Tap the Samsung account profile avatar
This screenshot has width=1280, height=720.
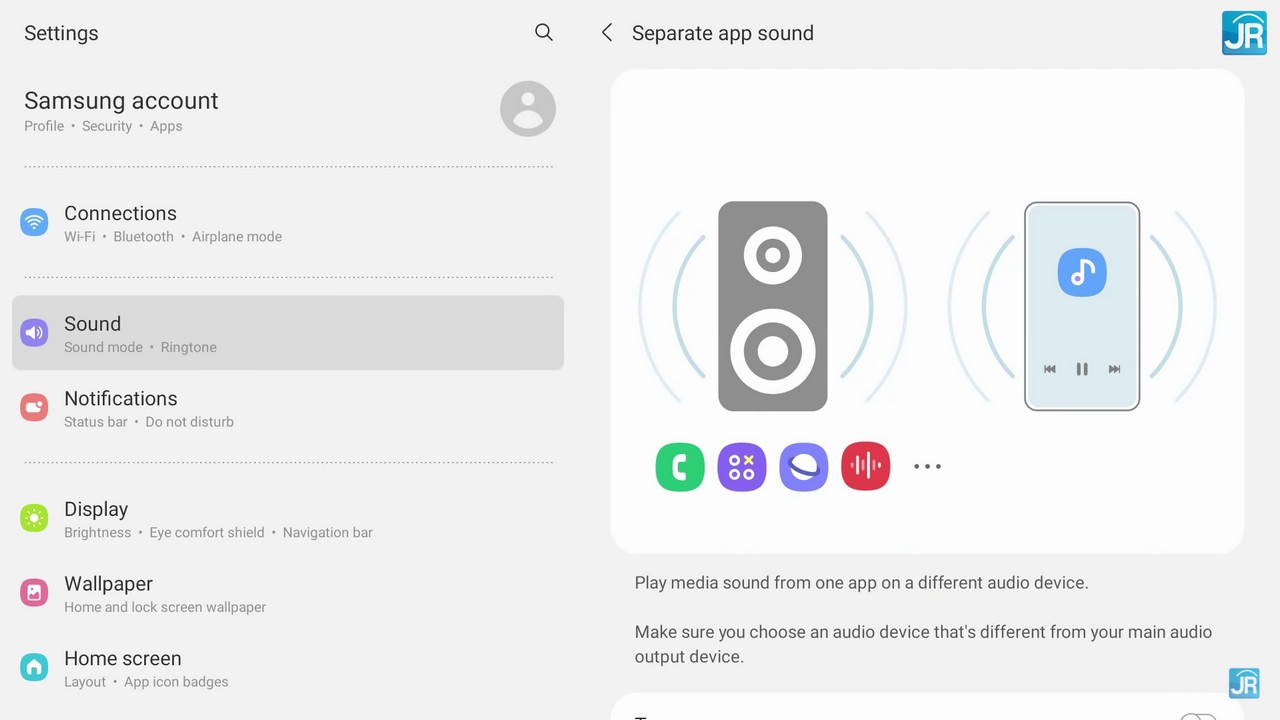[x=527, y=109]
